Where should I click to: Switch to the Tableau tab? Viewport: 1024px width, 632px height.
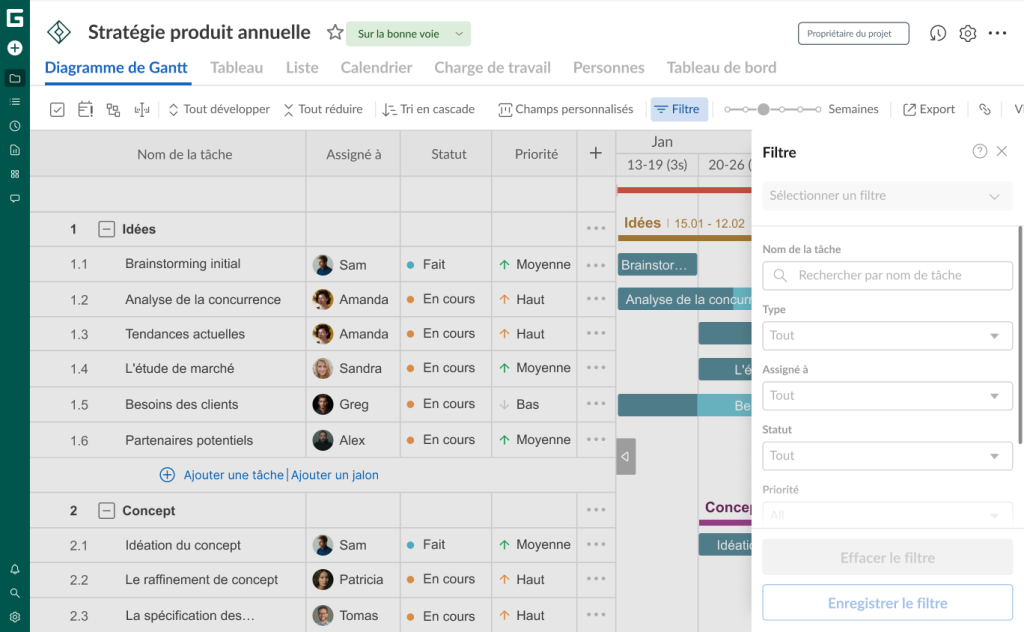tap(236, 68)
